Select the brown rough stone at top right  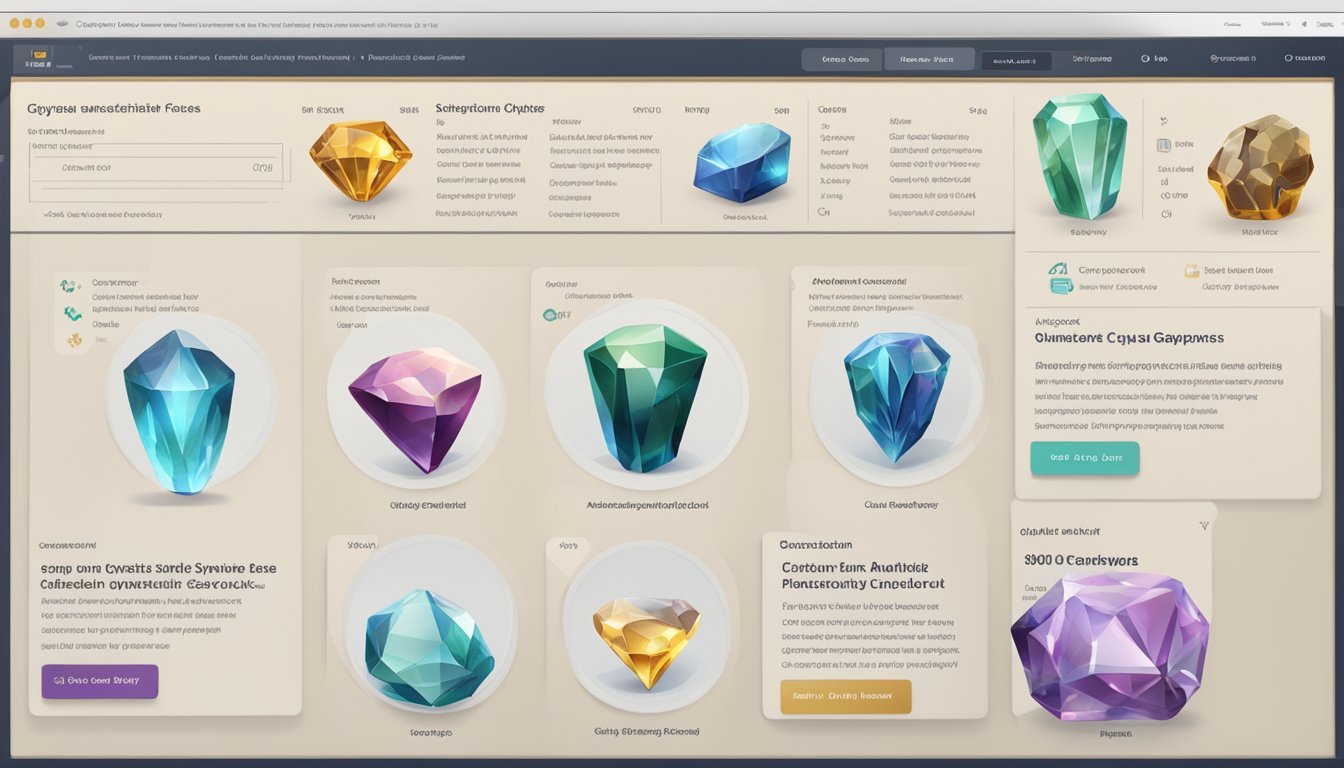(1259, 166)
